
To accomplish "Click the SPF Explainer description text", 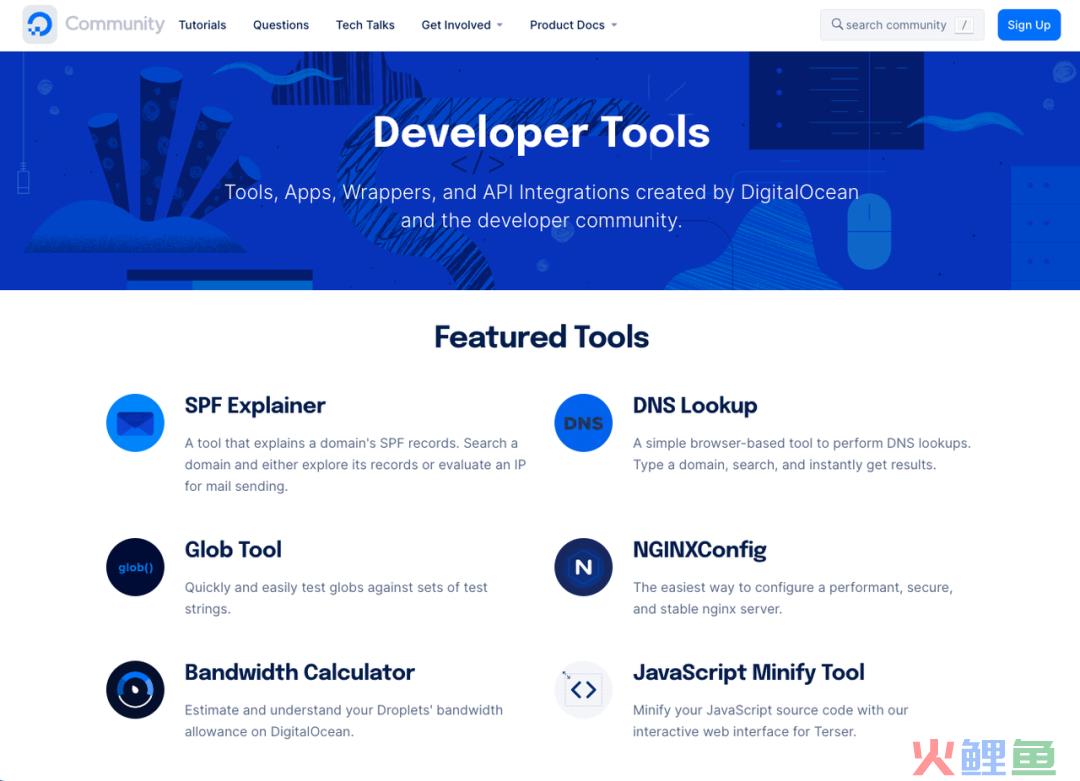I will click(355, 464).
